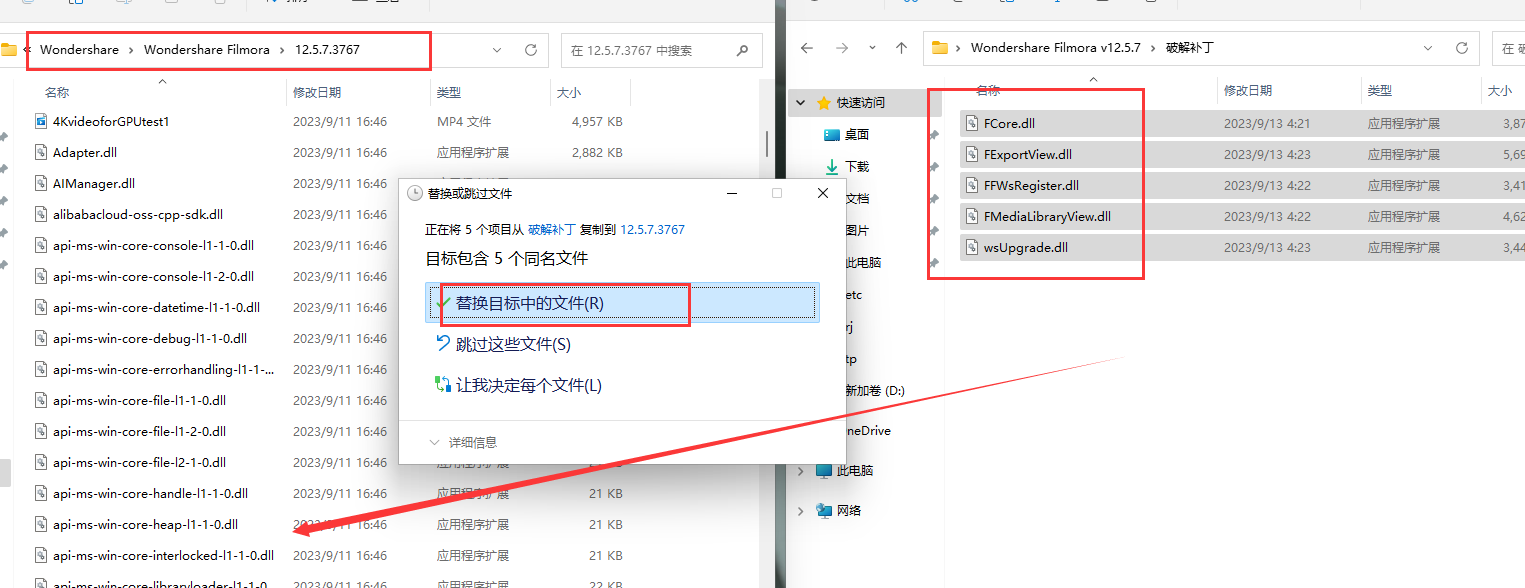Click the wsUpgrade.dll file icon
The height and width of the screenshot is (588, 1525).
972,247
